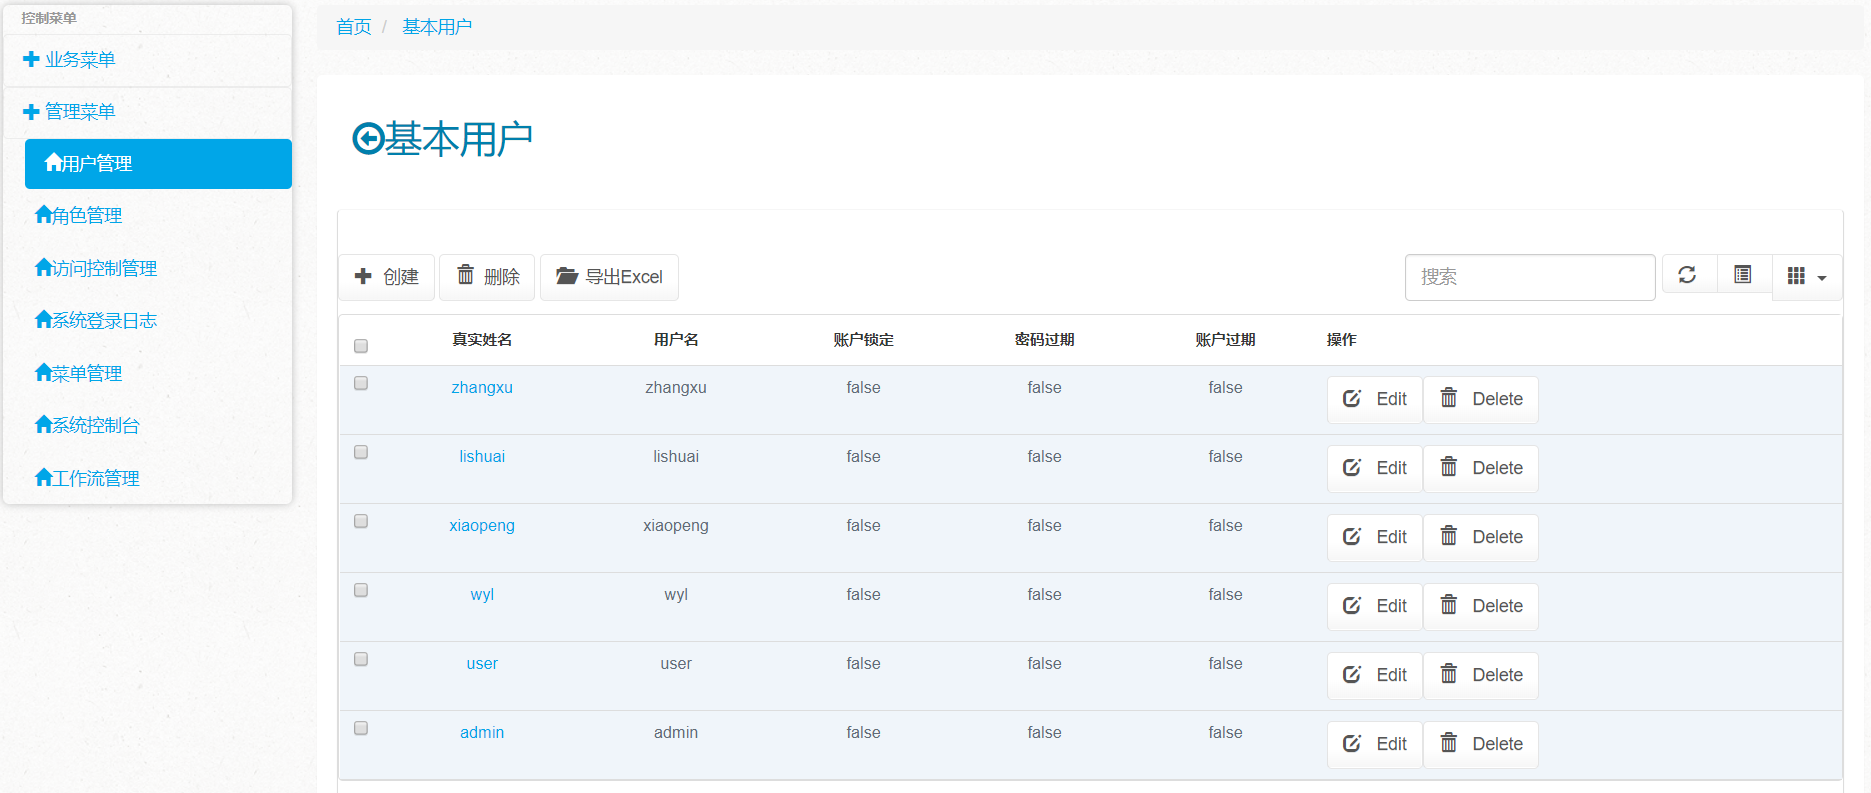The height and width of the screenshot is (793, 1871).
Task: Open the wyl real name link
Action: 482,595
